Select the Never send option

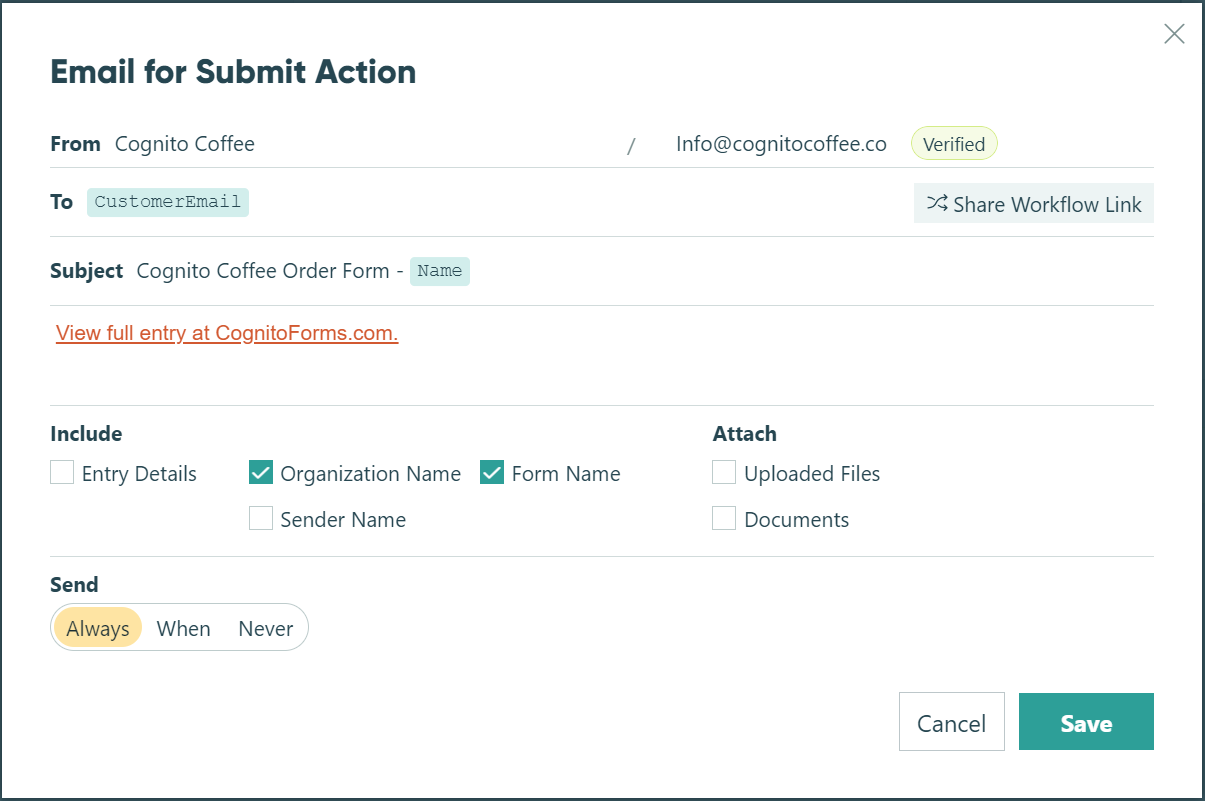pos(265,628)
